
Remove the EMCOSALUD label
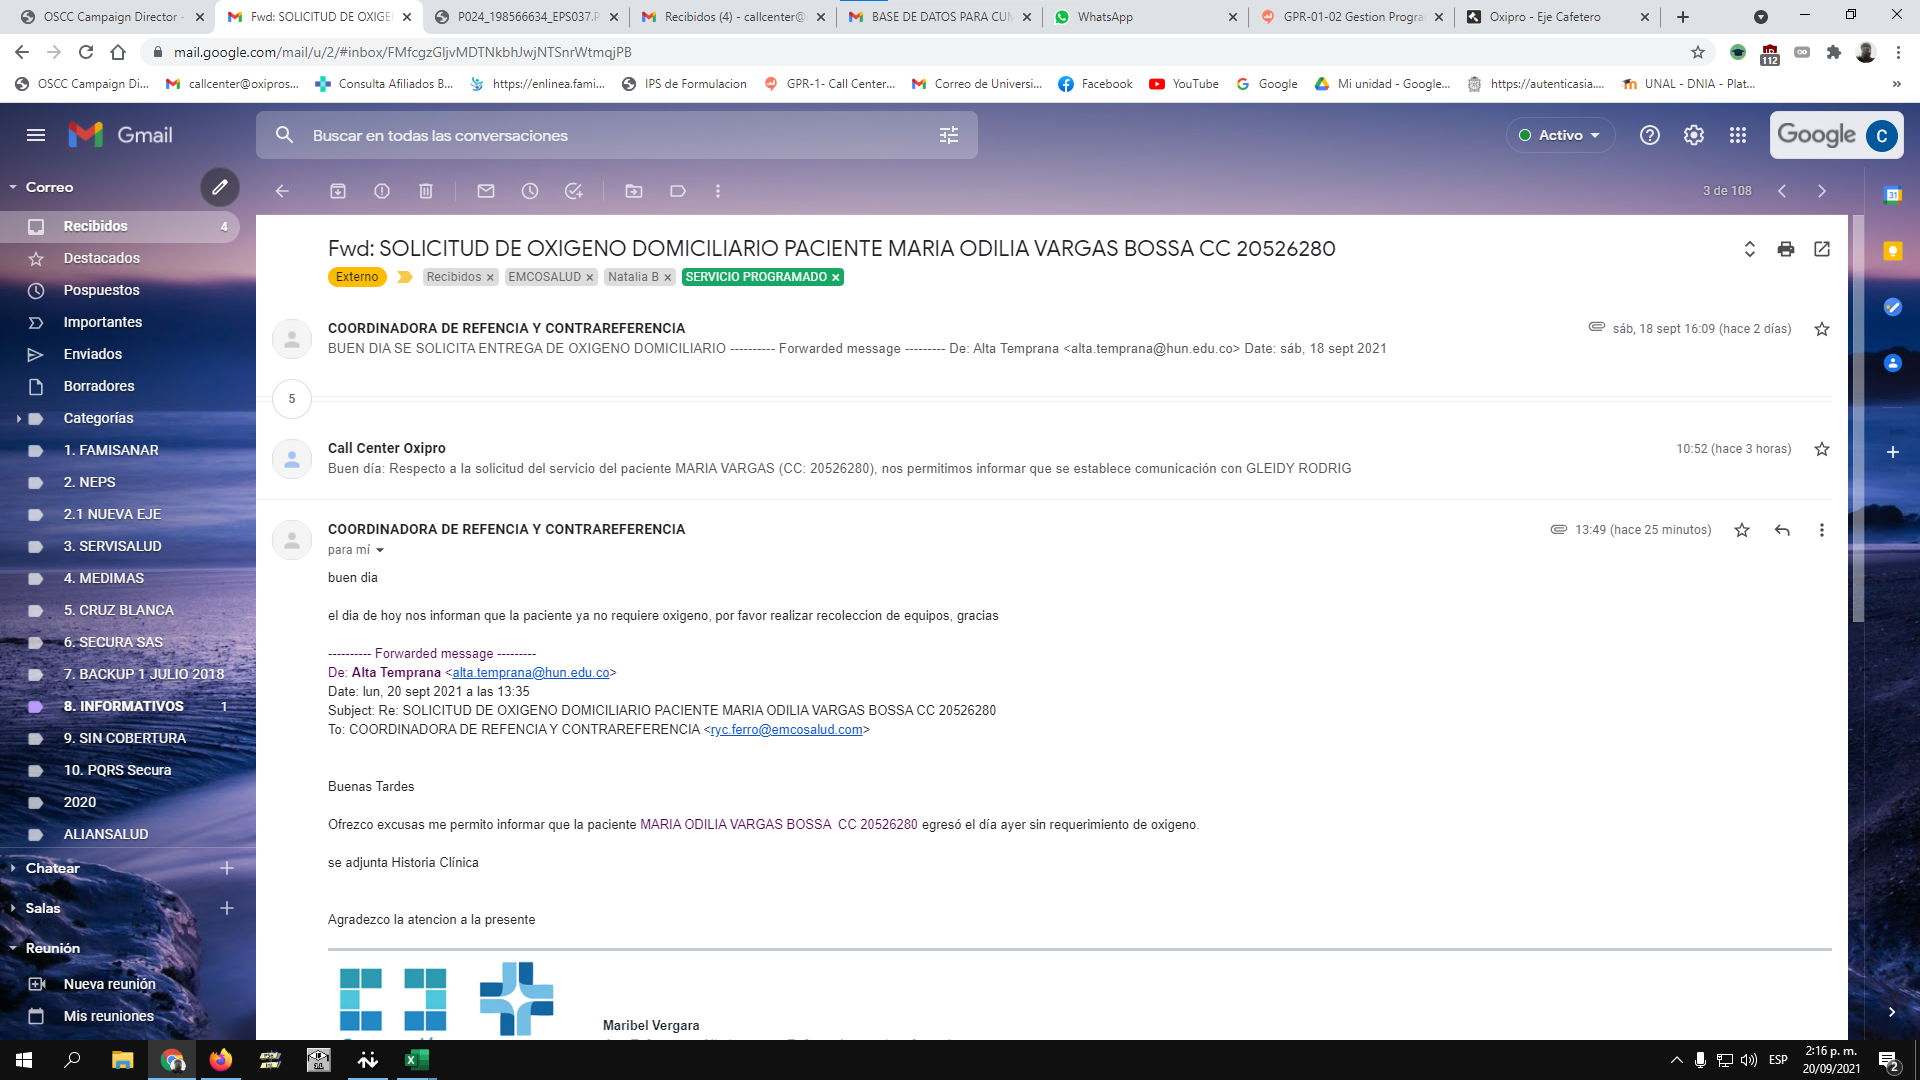click(x=589, y=278)
